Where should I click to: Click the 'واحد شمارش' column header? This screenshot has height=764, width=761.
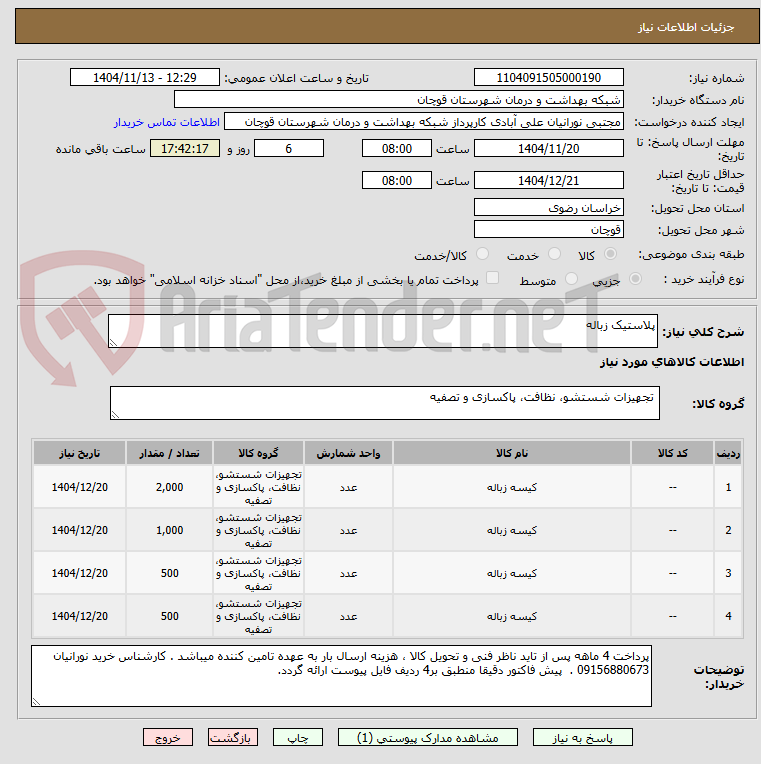pyautogui.click(x=348, y=453)
